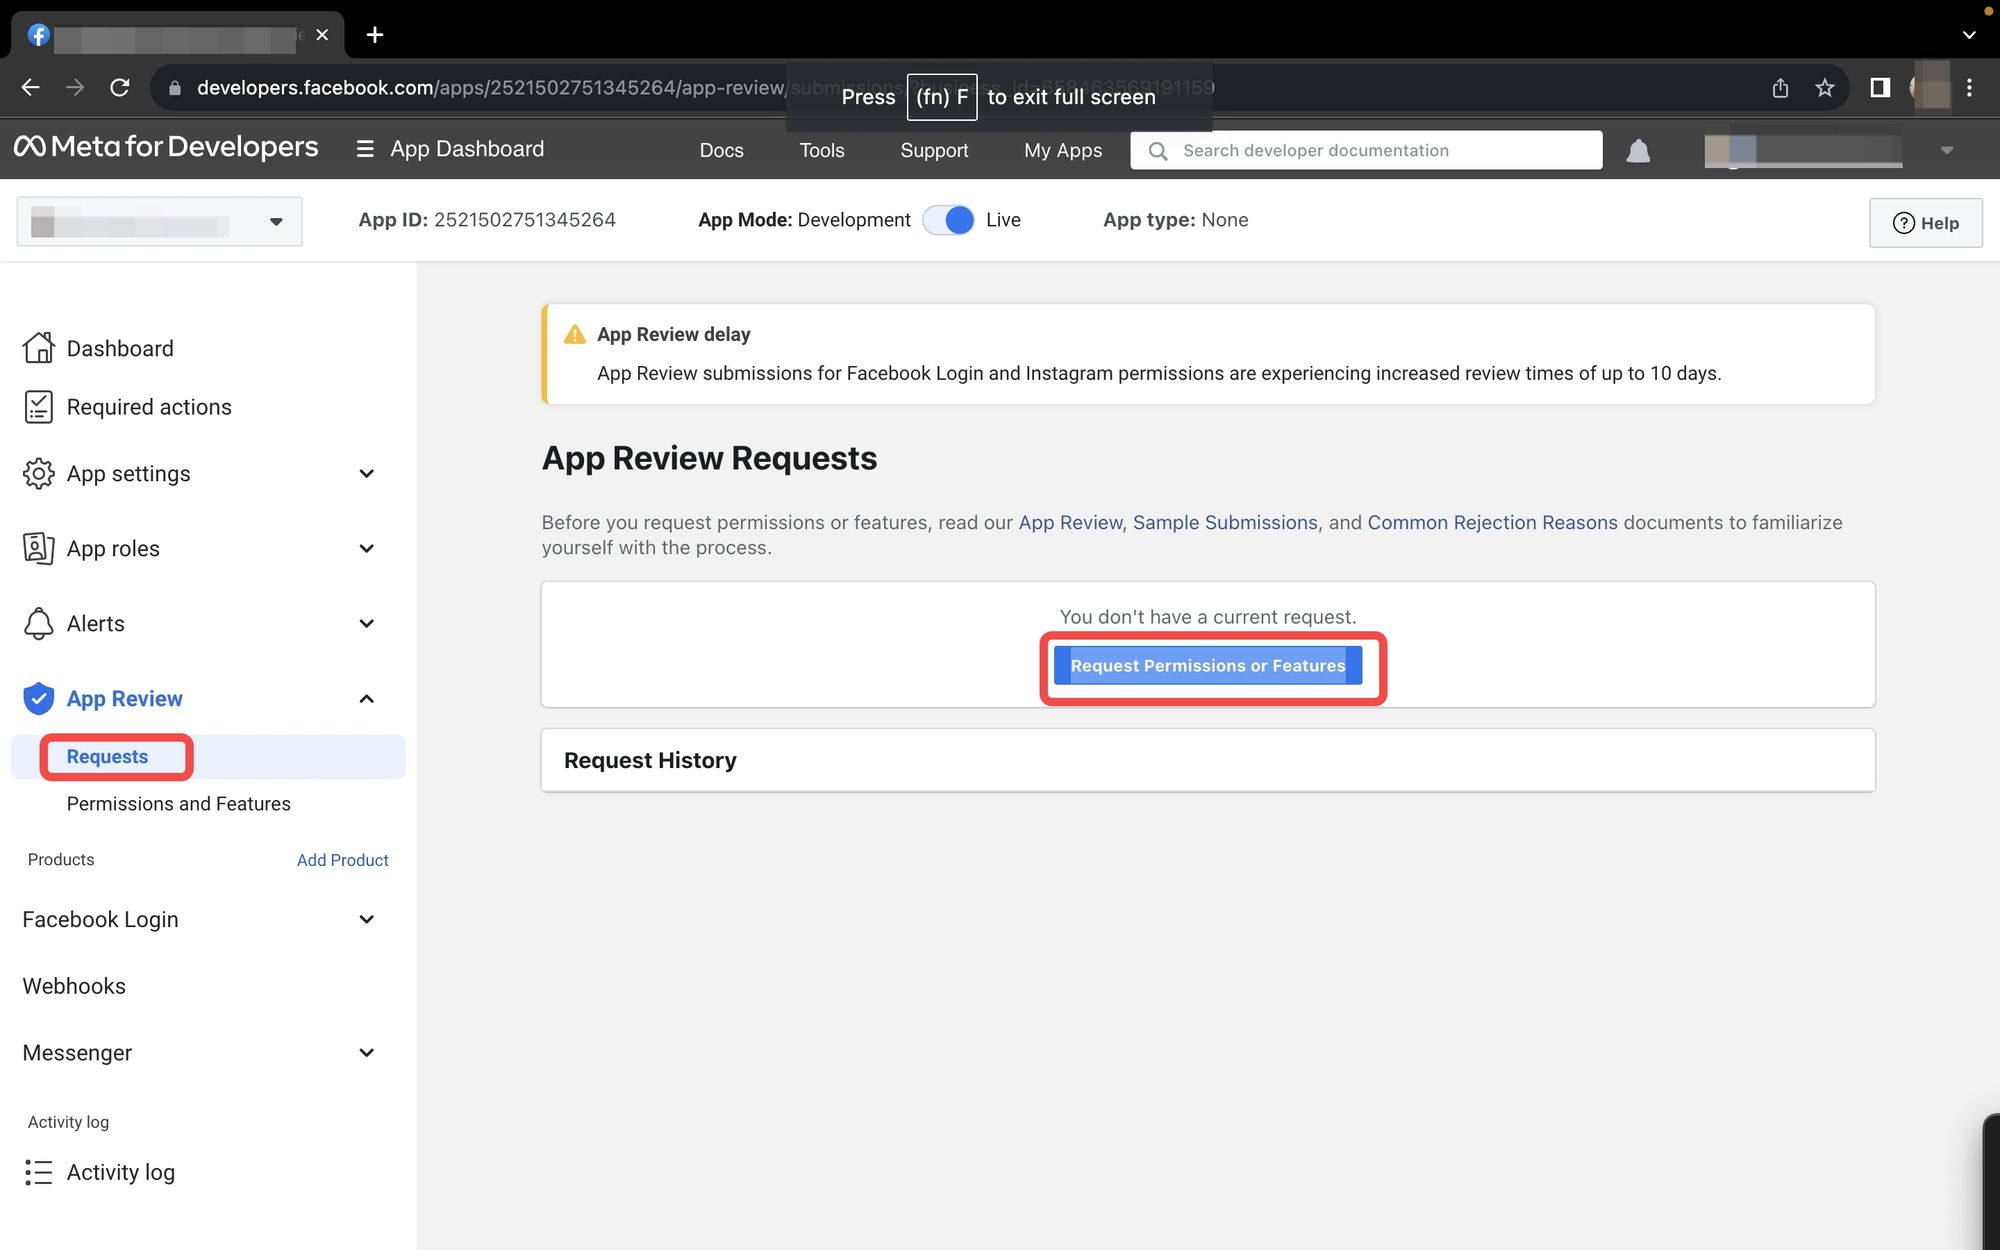Image resolution: width=2000 pixels, height=1250 pixels.
Task: Click the Meta for Developers logo
Action: point(166,147)
